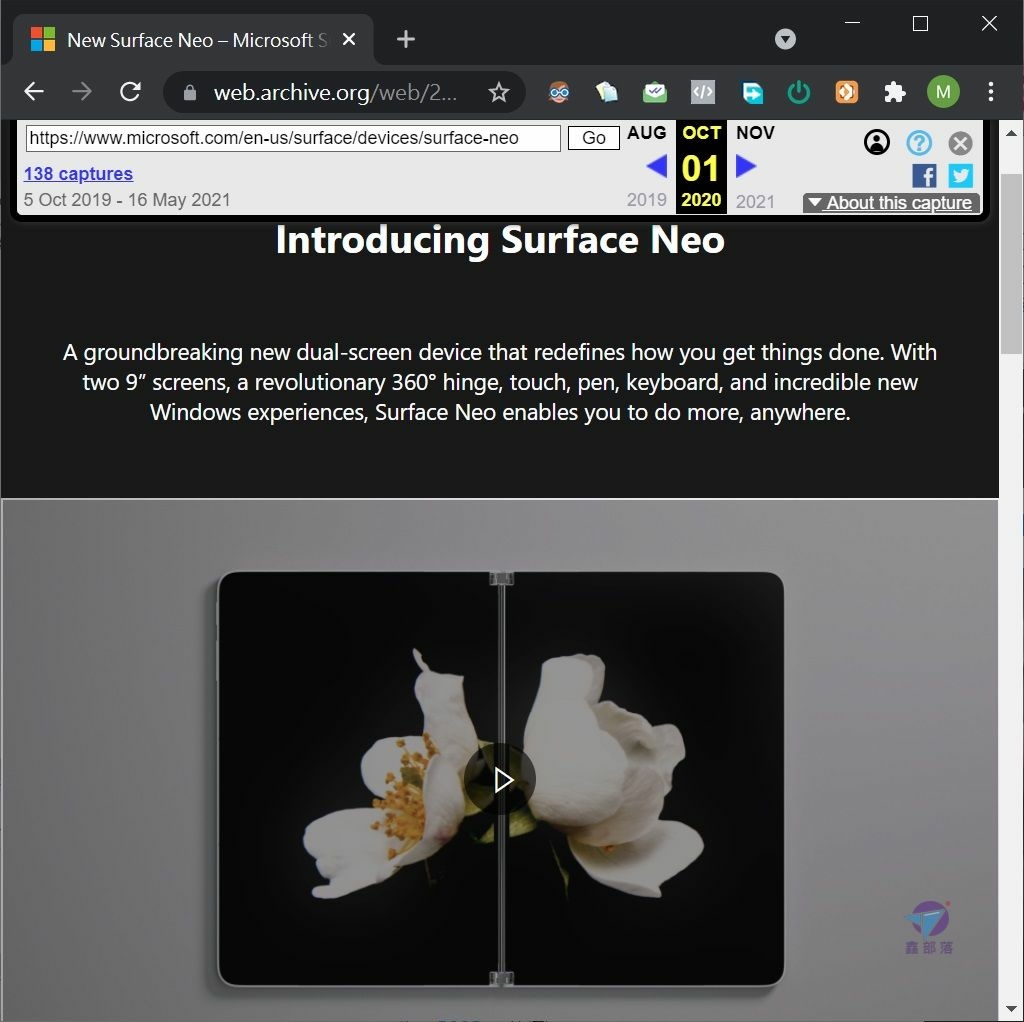Close the Wayback Machine toolbar

[960, 143]
